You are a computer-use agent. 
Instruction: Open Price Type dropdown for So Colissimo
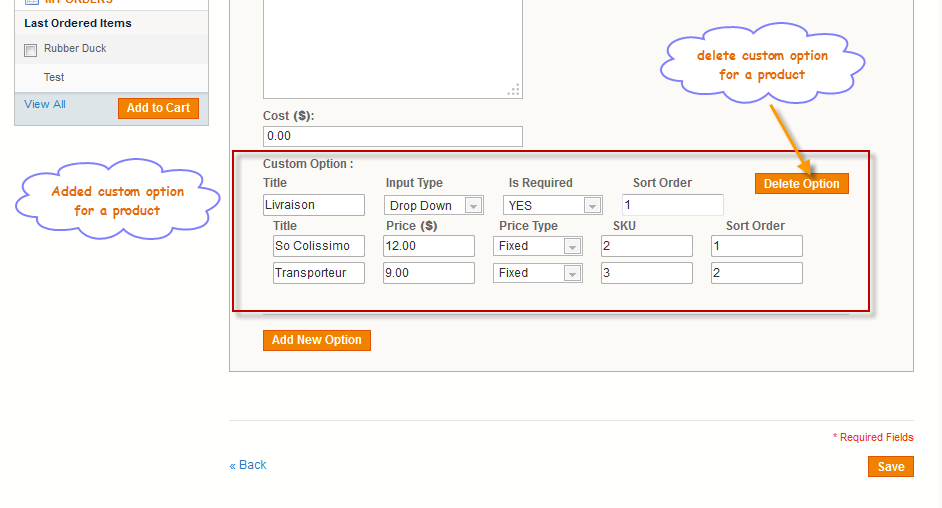click(x=538, y=246)
